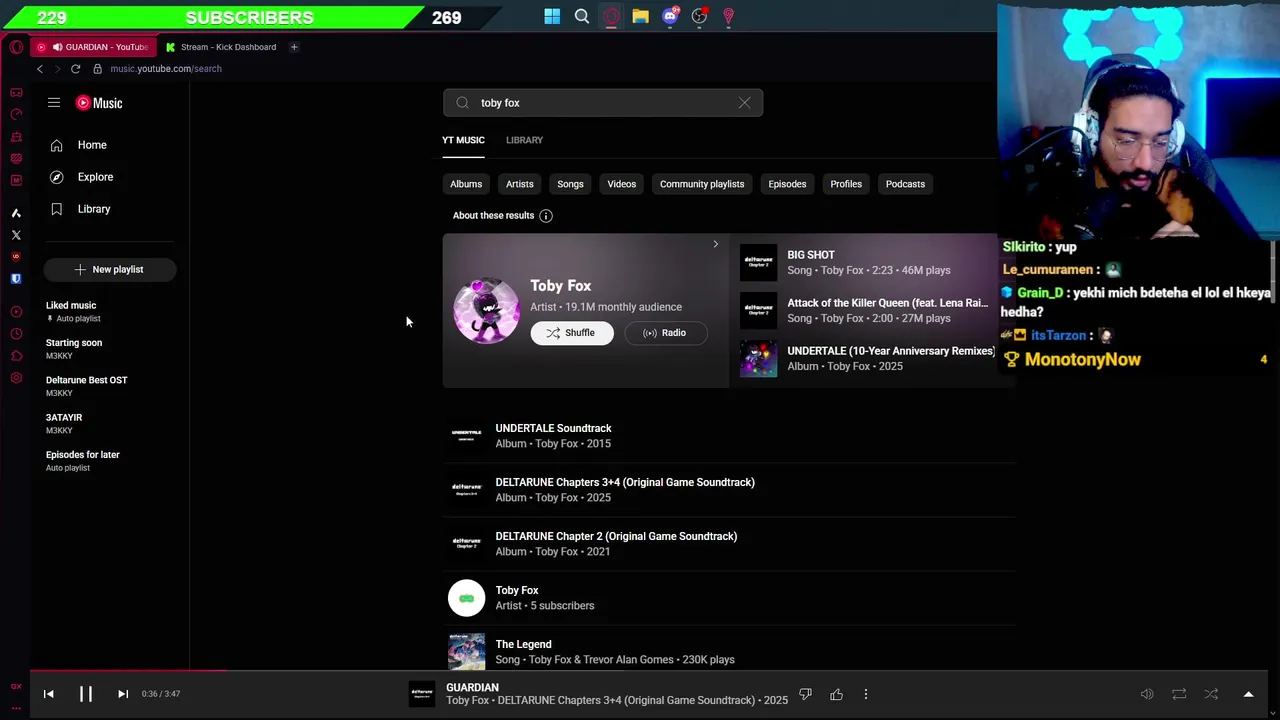Open Windows taskbar search

pos(582,16)
